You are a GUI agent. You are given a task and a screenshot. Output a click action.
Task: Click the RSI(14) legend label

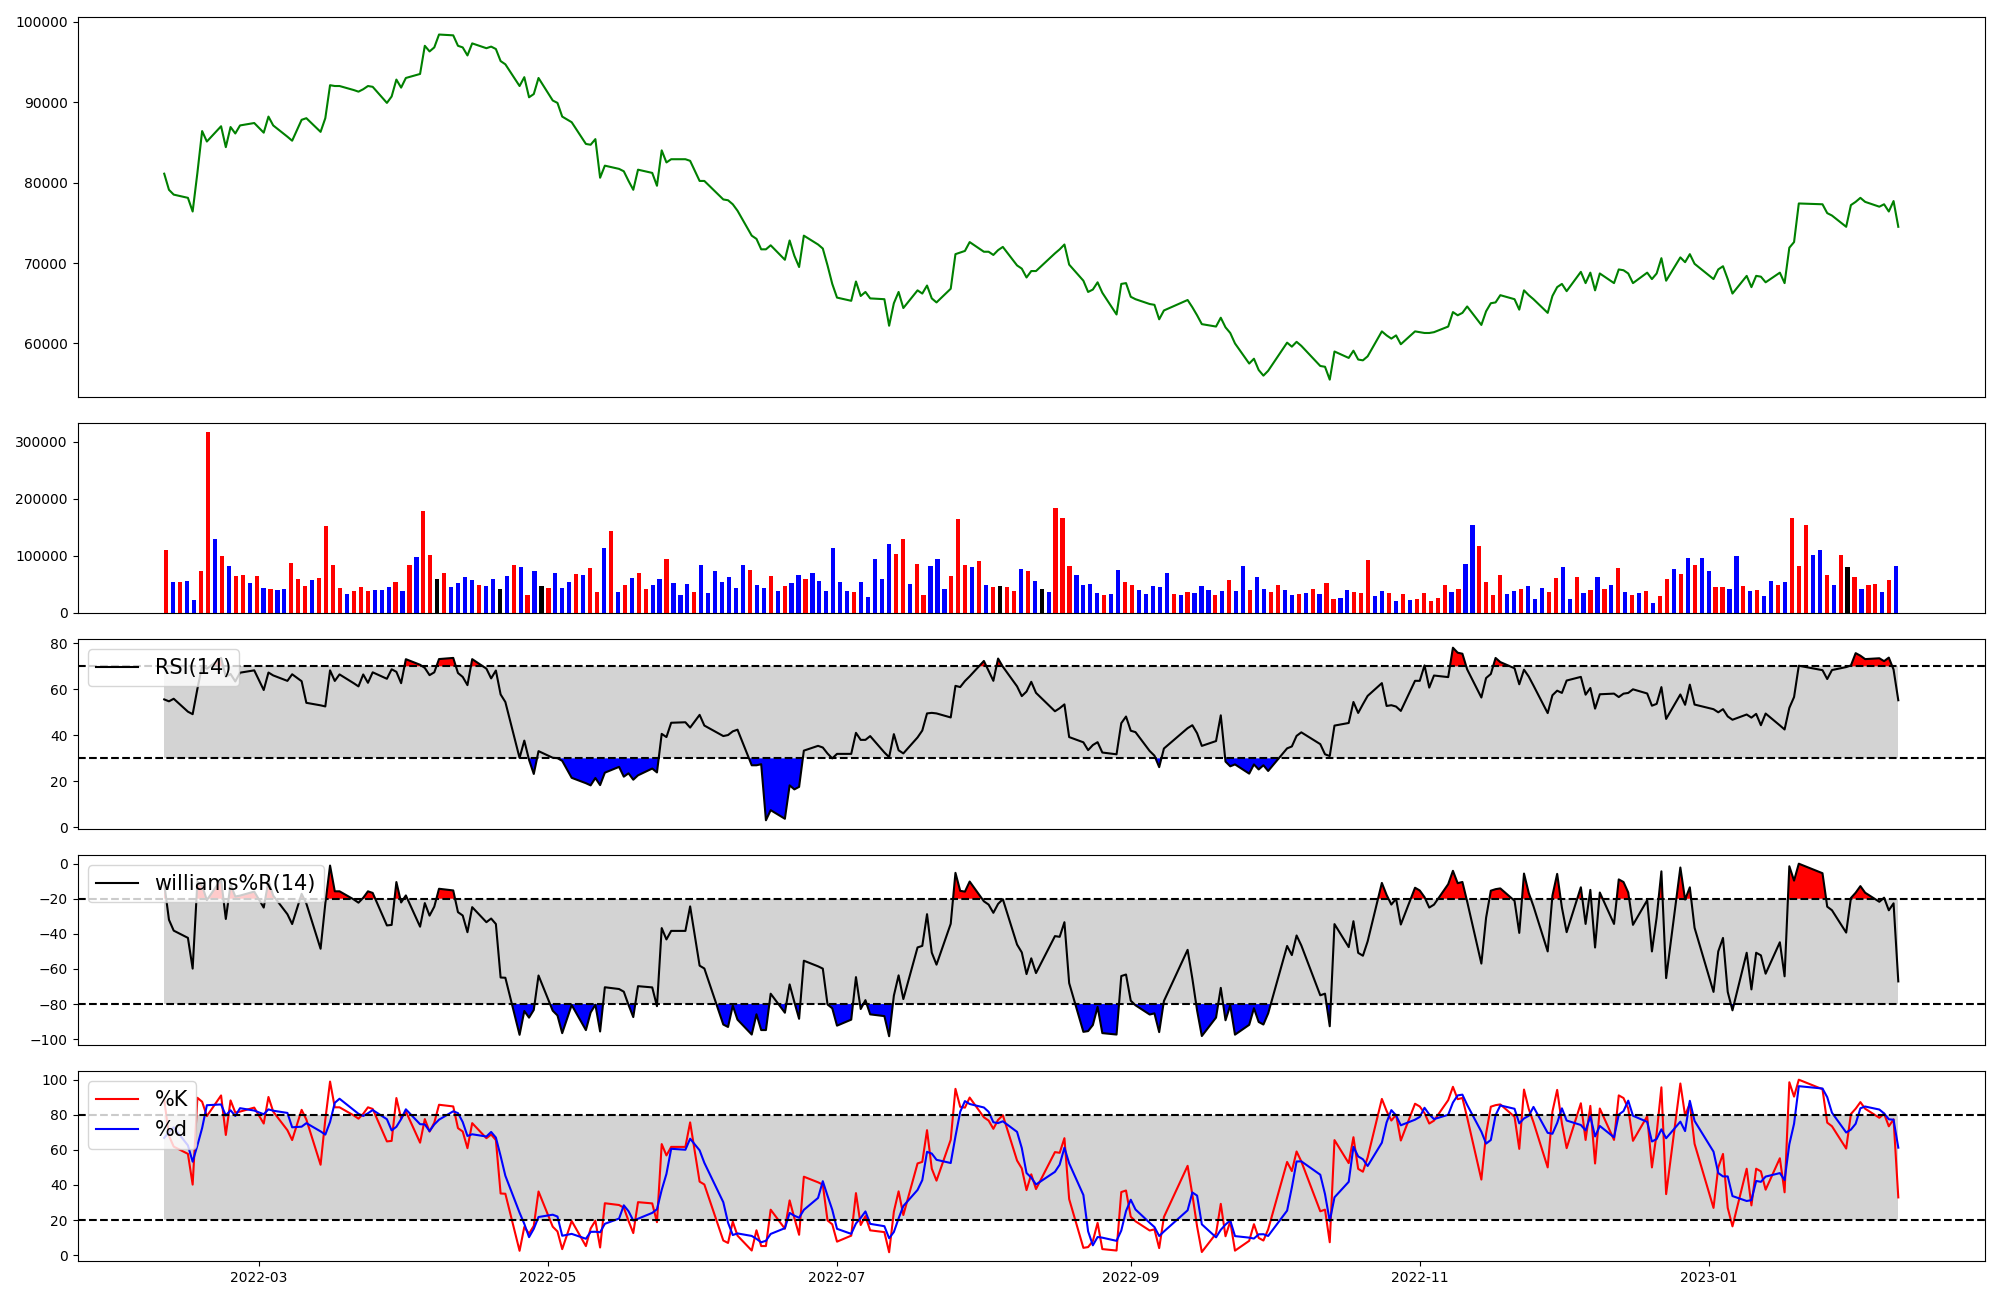(x=192, y=667)
